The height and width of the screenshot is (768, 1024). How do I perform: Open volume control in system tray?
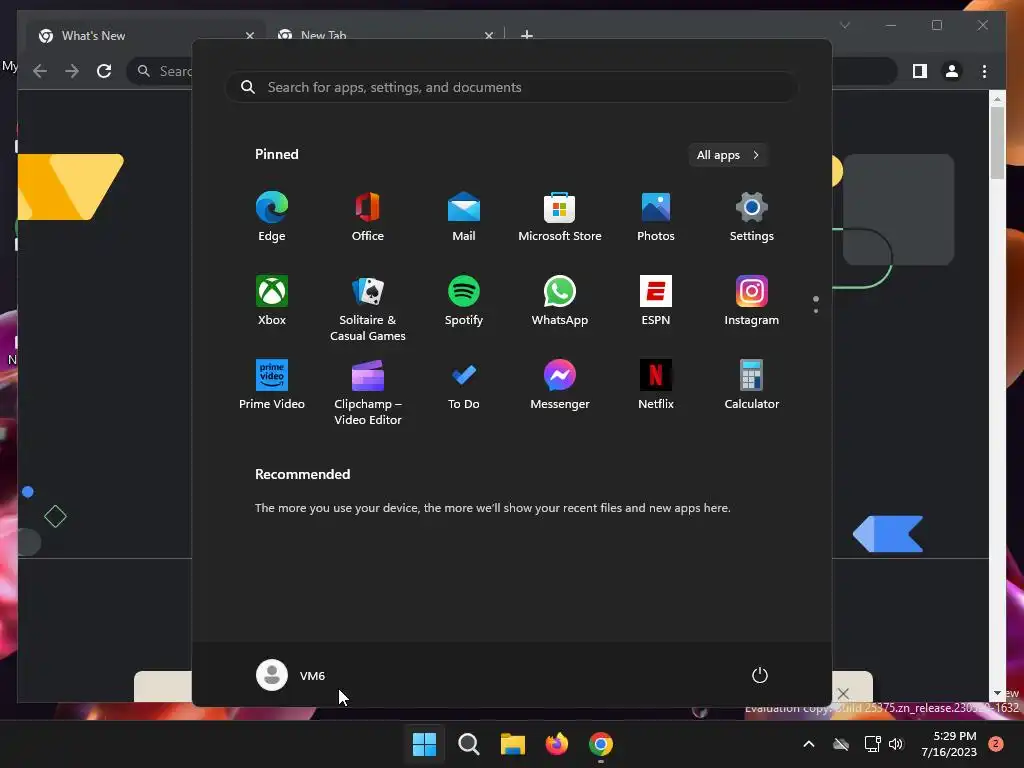895,744
